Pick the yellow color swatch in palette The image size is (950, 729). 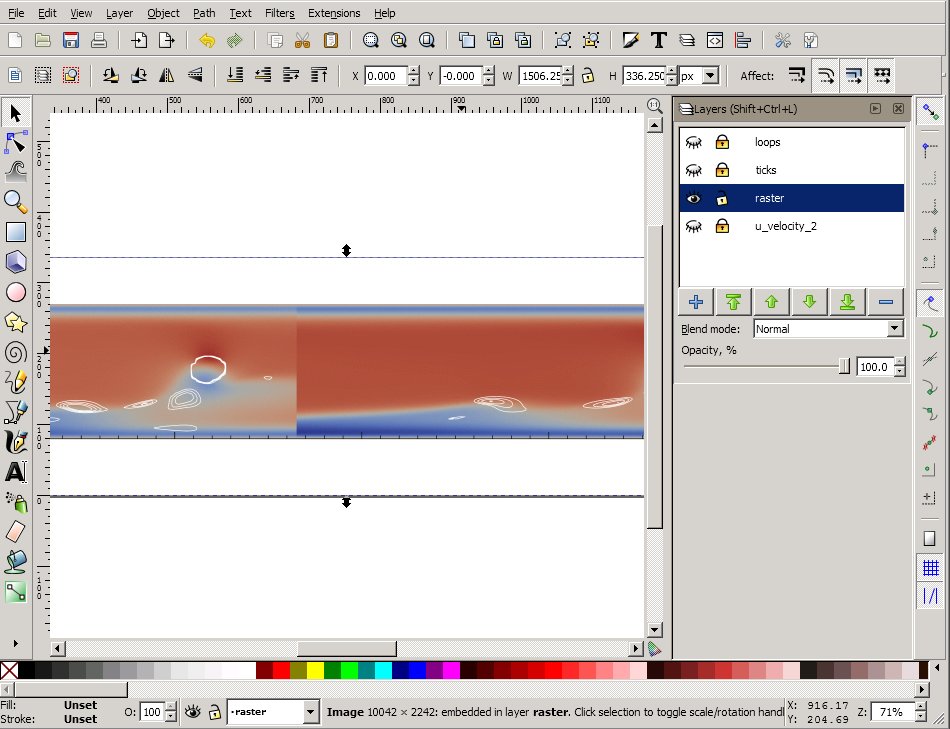(x=315, y=670)
